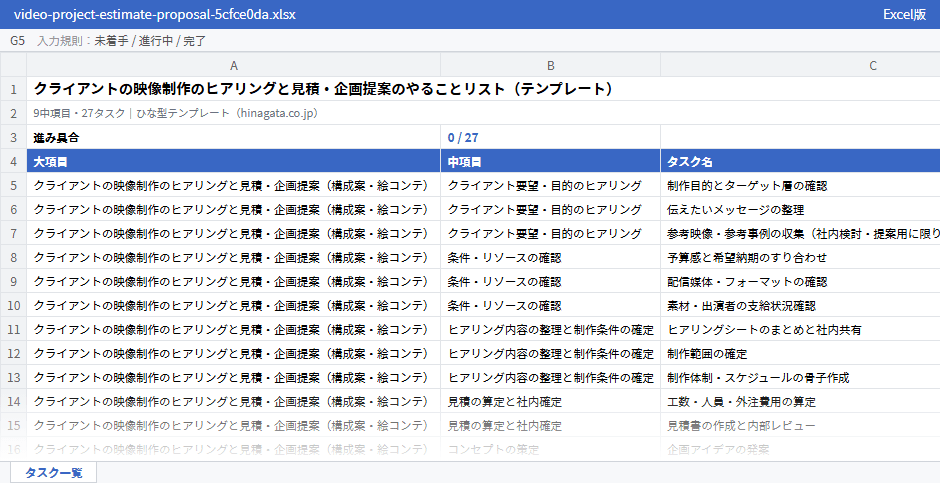Click cell 制作体制・スケジュールの骨子作成

800,377
